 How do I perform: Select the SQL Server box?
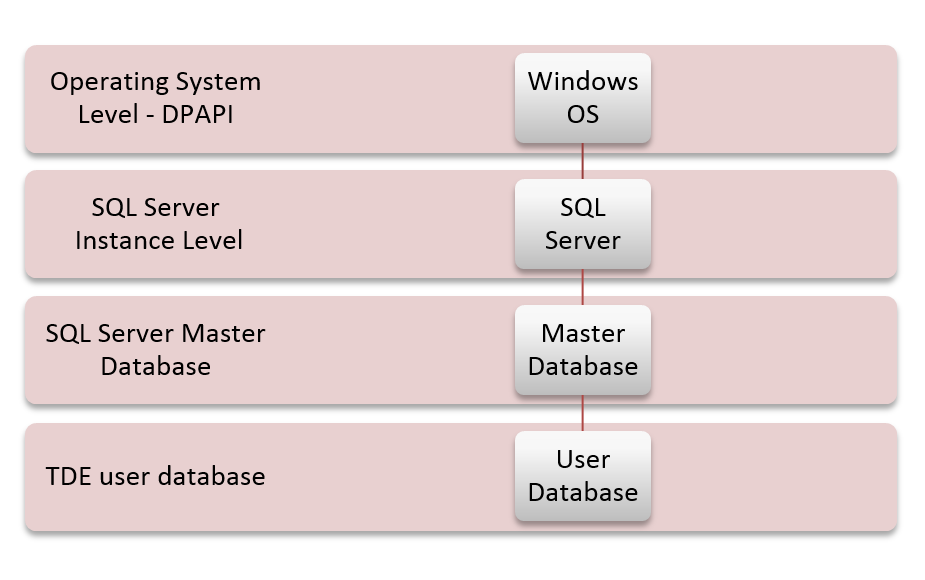(583, 224)
